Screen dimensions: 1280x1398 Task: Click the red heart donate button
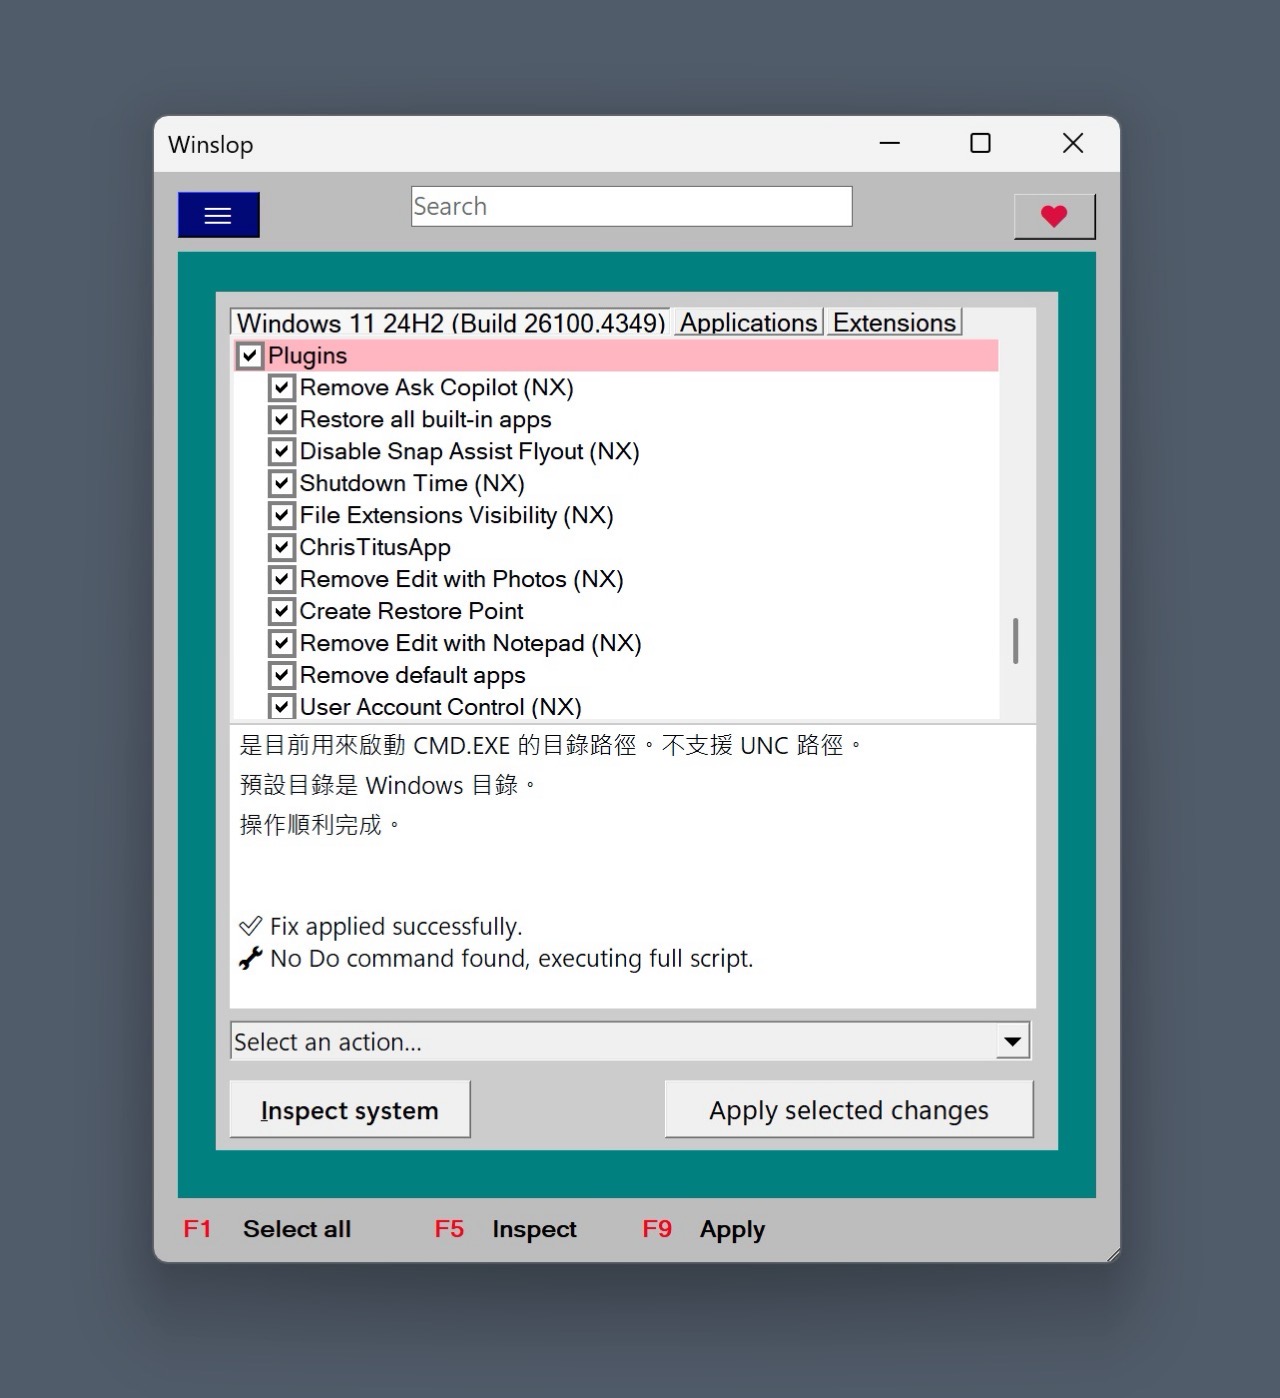pyautogui.click(x=1054, y=216)
